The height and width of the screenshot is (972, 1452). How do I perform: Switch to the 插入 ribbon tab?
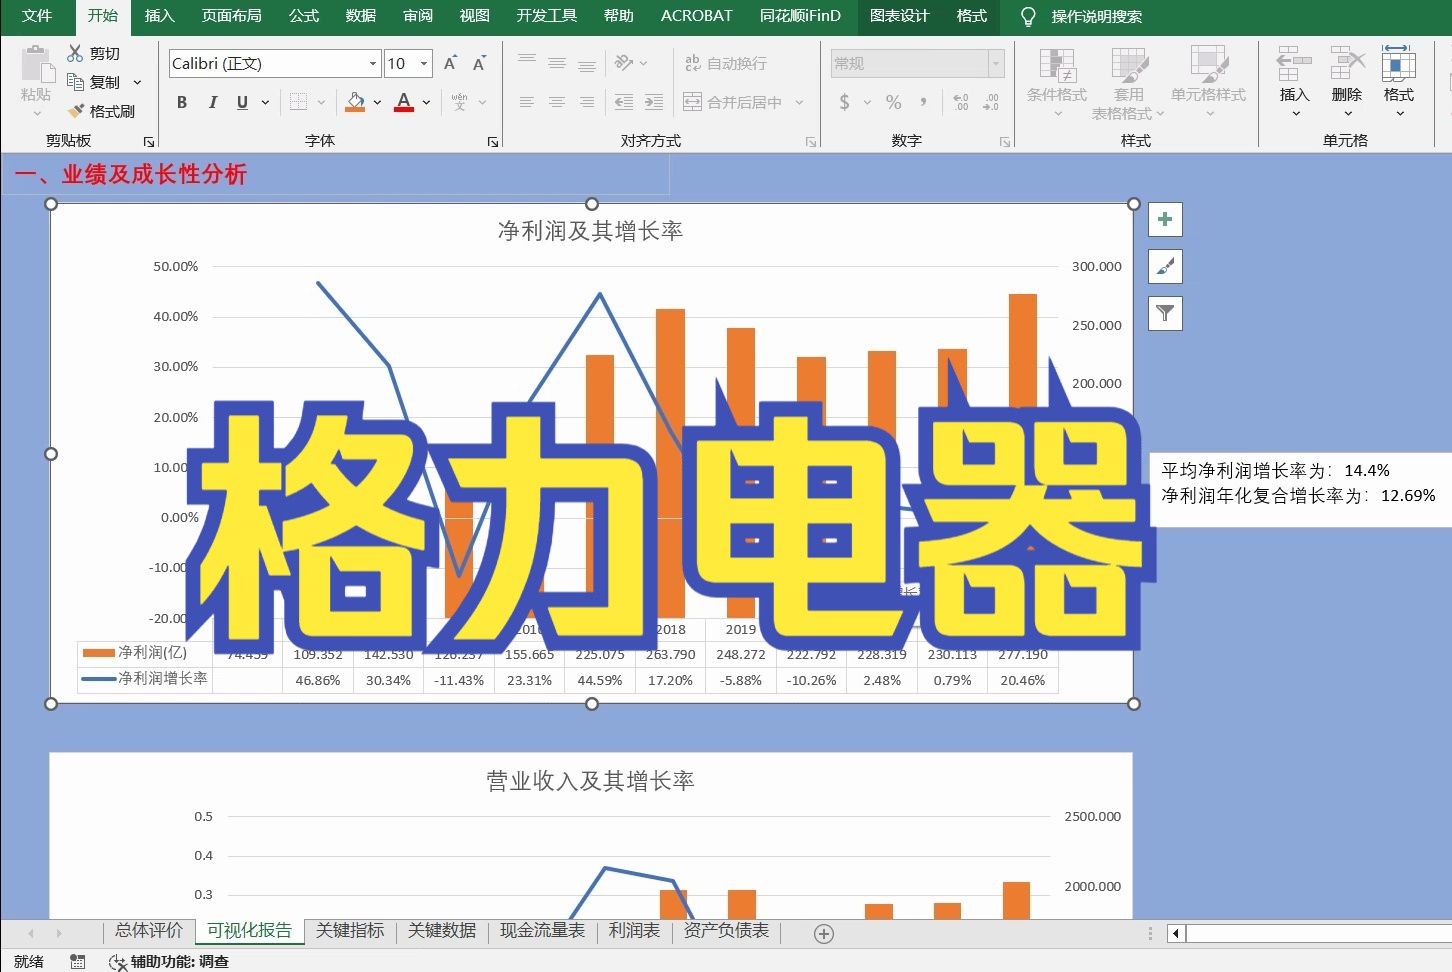160,16
